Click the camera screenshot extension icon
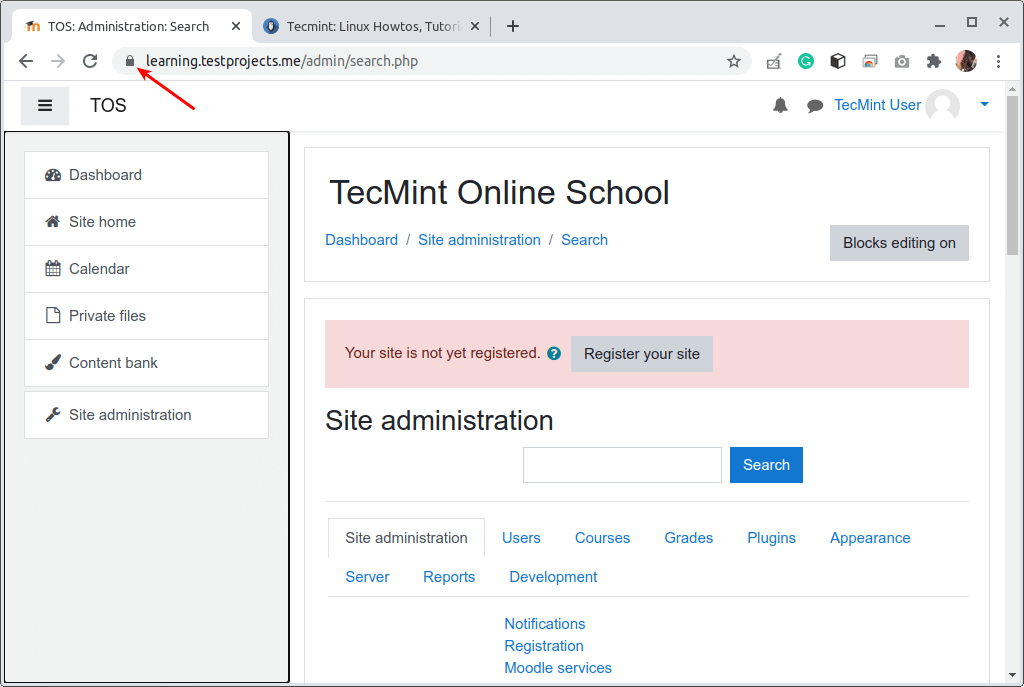Image resolution: width=1024 pixels, height=687 pixels. pos(902,61)
